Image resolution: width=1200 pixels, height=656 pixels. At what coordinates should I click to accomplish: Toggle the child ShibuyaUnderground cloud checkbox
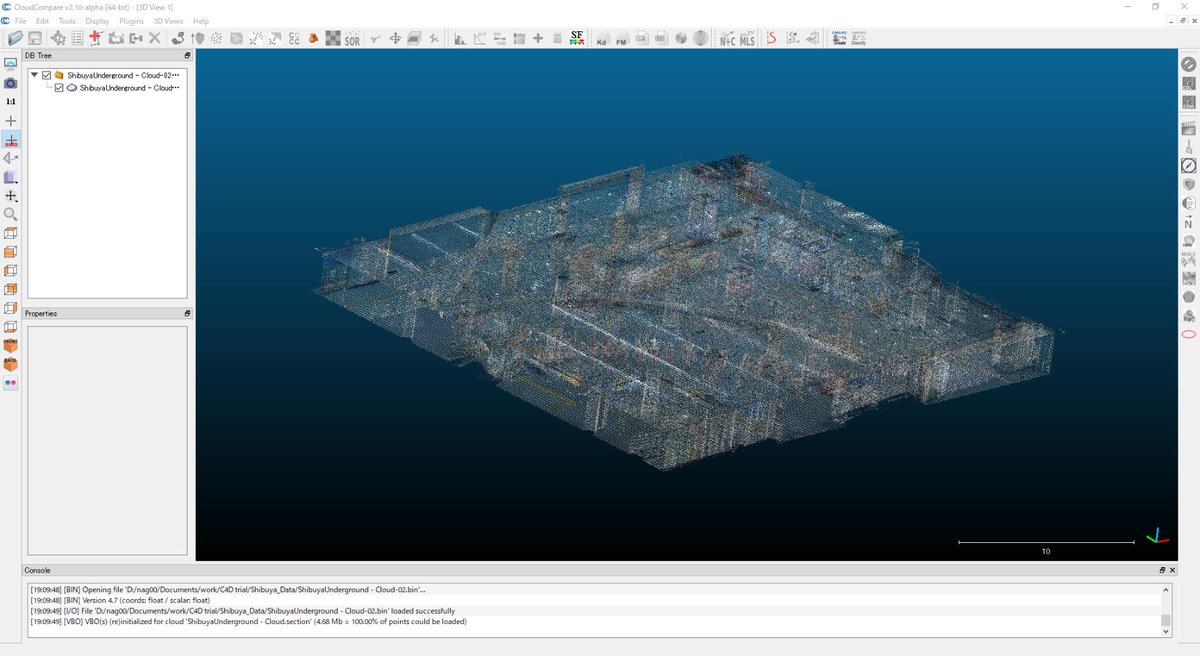click(x=59, y=88)
